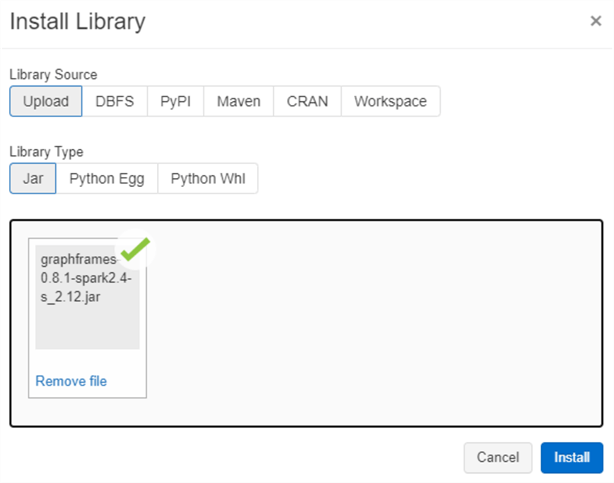Select Jar library type
This screenshot has height=483, width=614.
33,179
